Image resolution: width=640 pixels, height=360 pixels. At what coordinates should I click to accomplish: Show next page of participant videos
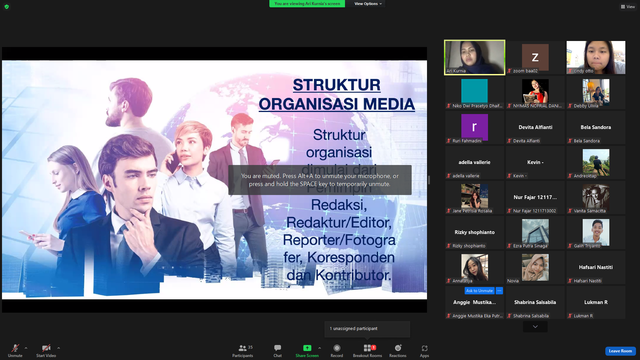click(x=535, y=327)
